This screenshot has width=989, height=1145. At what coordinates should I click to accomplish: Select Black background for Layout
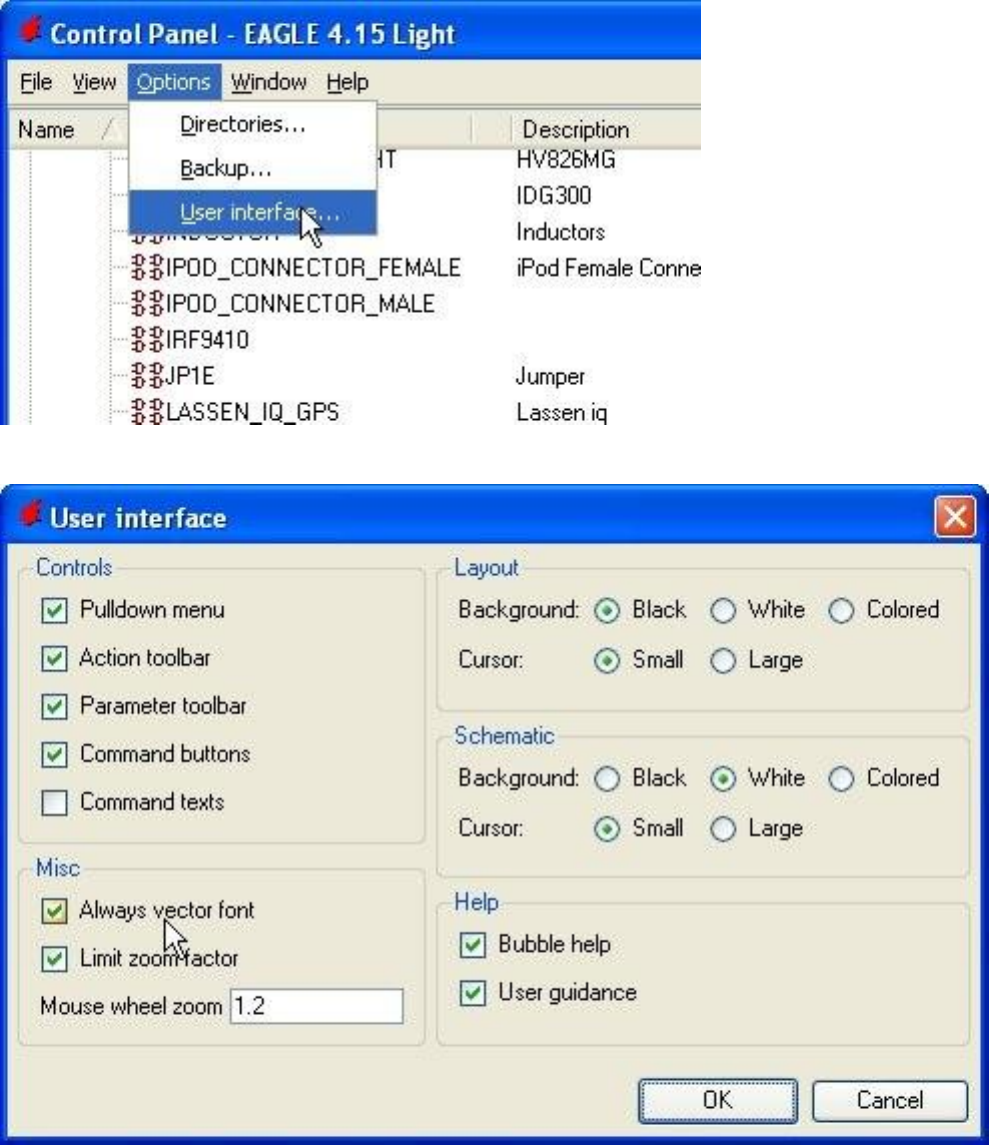pos(607,610)
